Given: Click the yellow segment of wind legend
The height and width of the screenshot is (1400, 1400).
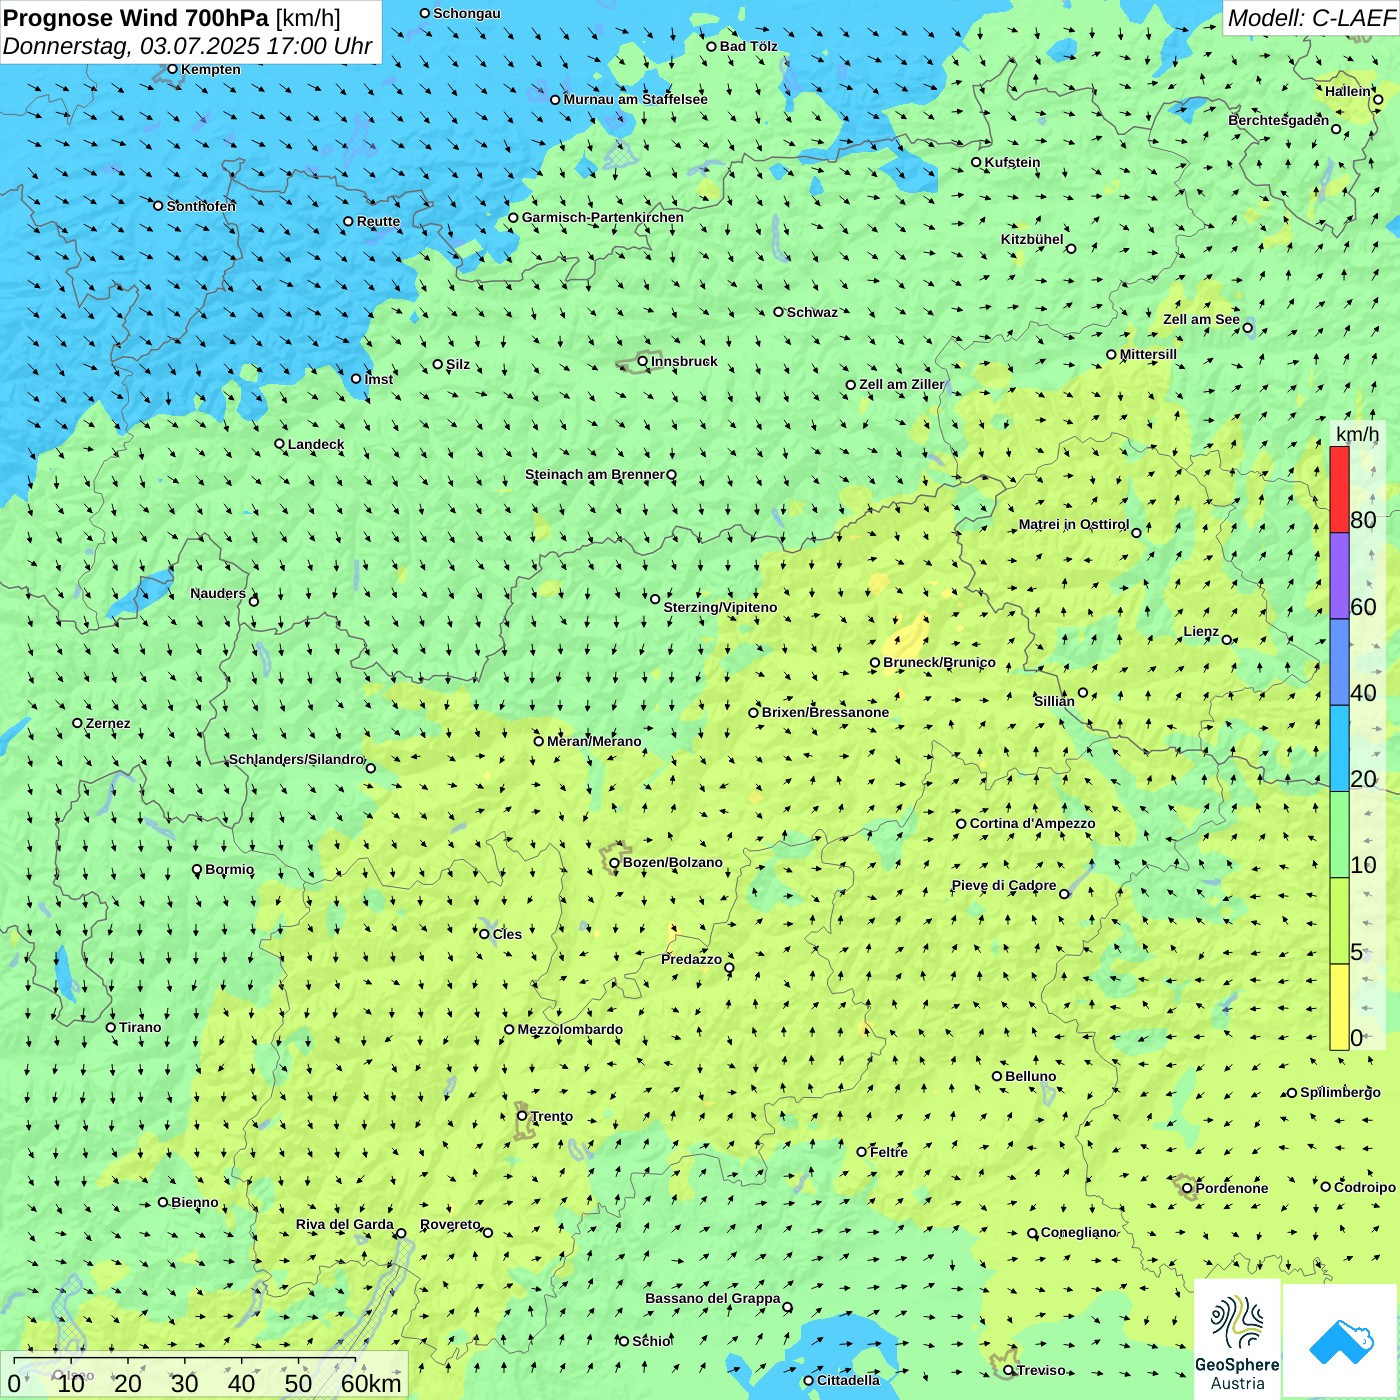Looking at the screenshot, I should tap(1339, 1007).
